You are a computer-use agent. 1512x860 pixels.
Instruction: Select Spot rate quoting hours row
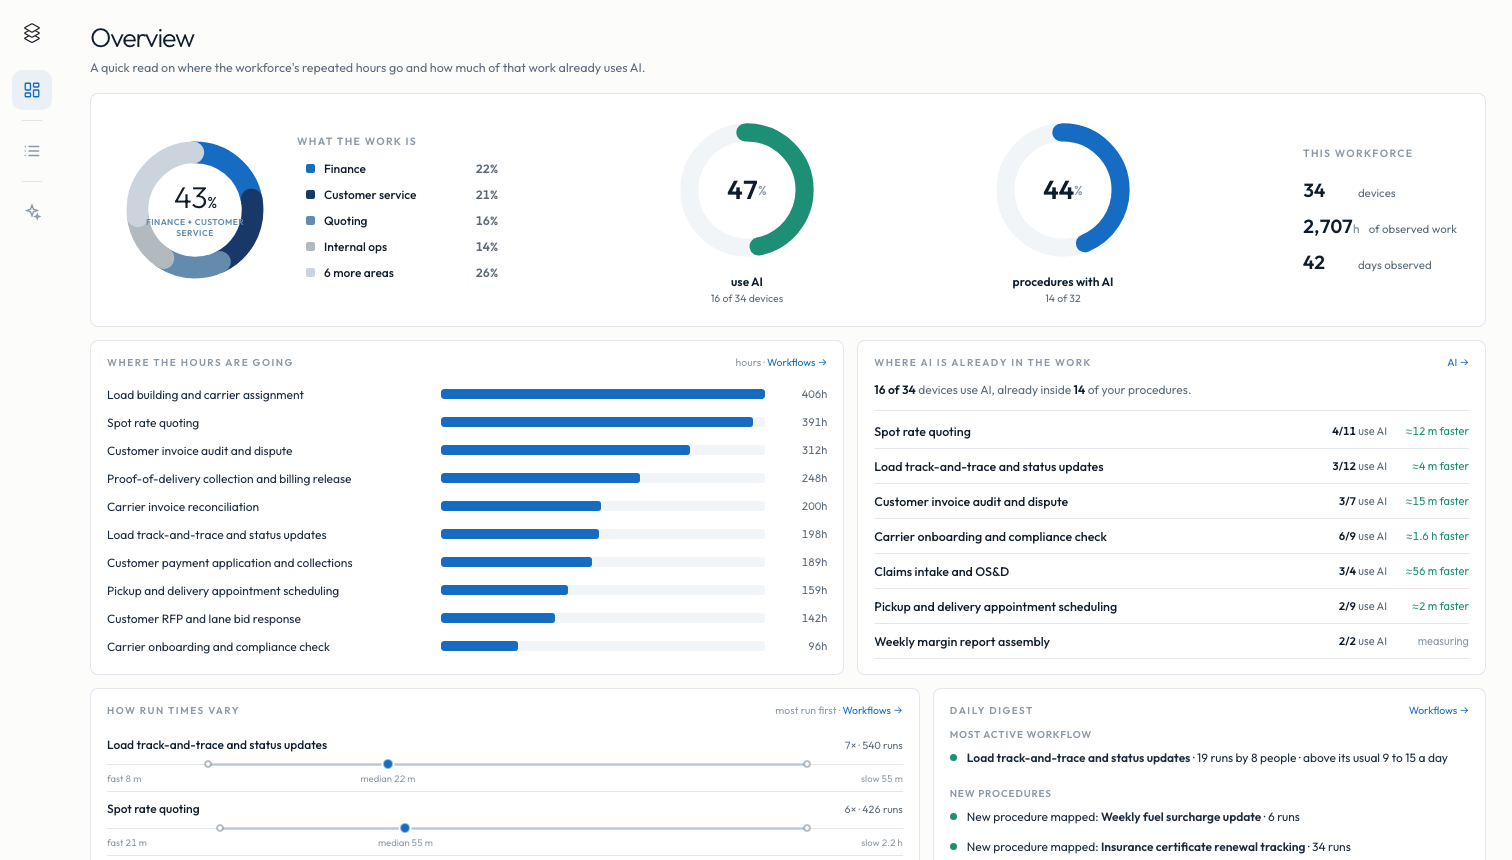pyautogui.click(x=467, y=423)
